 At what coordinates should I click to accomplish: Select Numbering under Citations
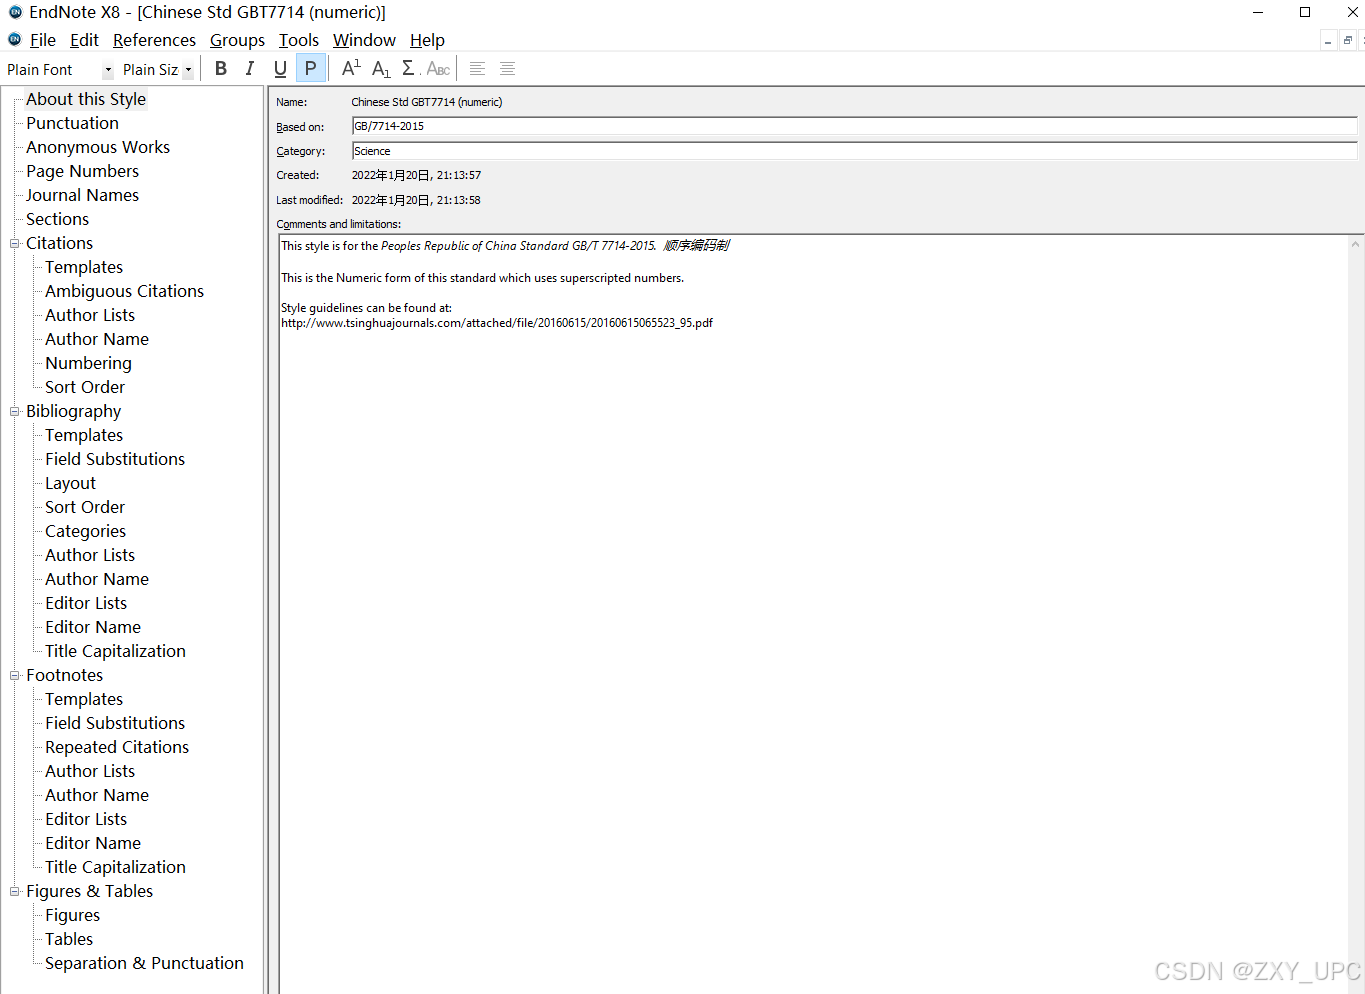(x=88, y=363)
